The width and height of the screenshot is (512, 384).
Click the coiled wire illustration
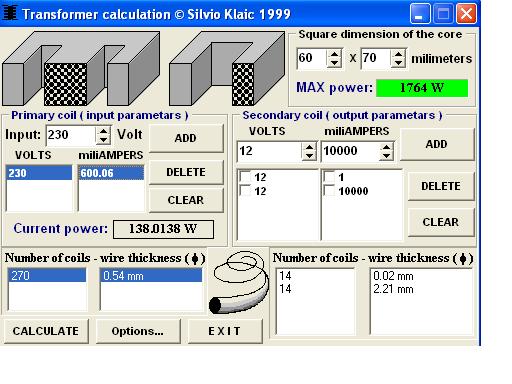tap(239, 282)
